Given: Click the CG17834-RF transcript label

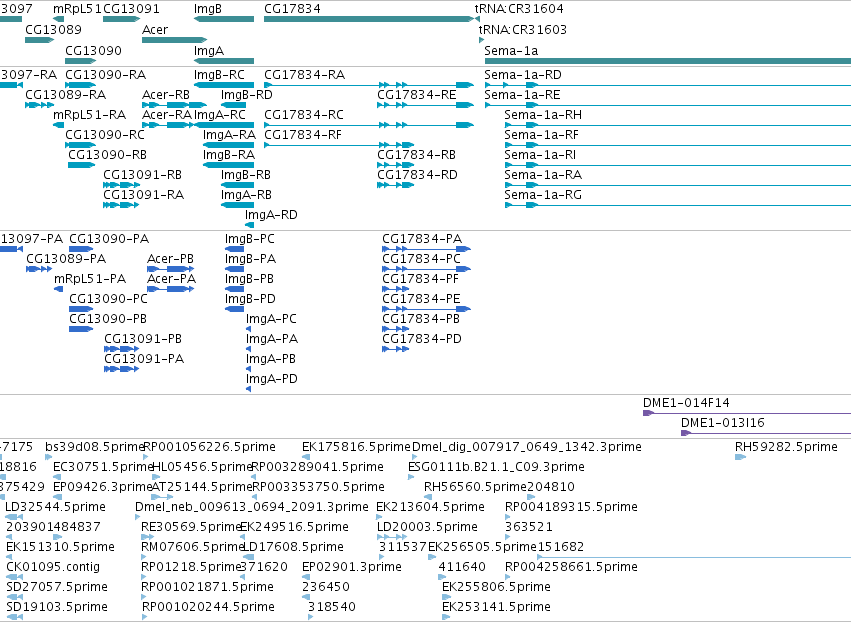Looking at the screenshot, I should [x=303, y=135].
